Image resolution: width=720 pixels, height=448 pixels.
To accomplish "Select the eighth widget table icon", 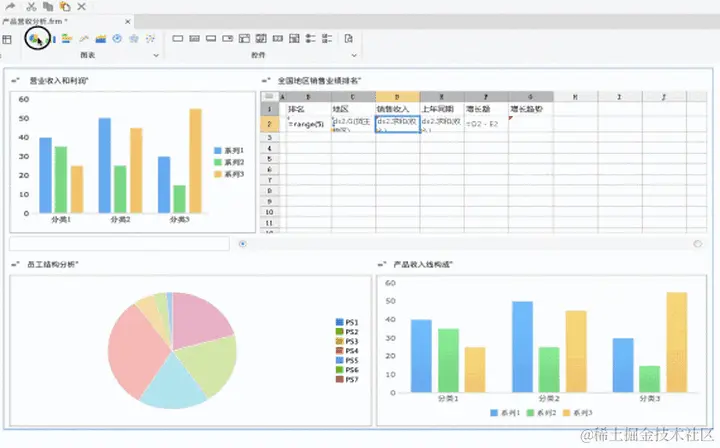I will 294,39.
